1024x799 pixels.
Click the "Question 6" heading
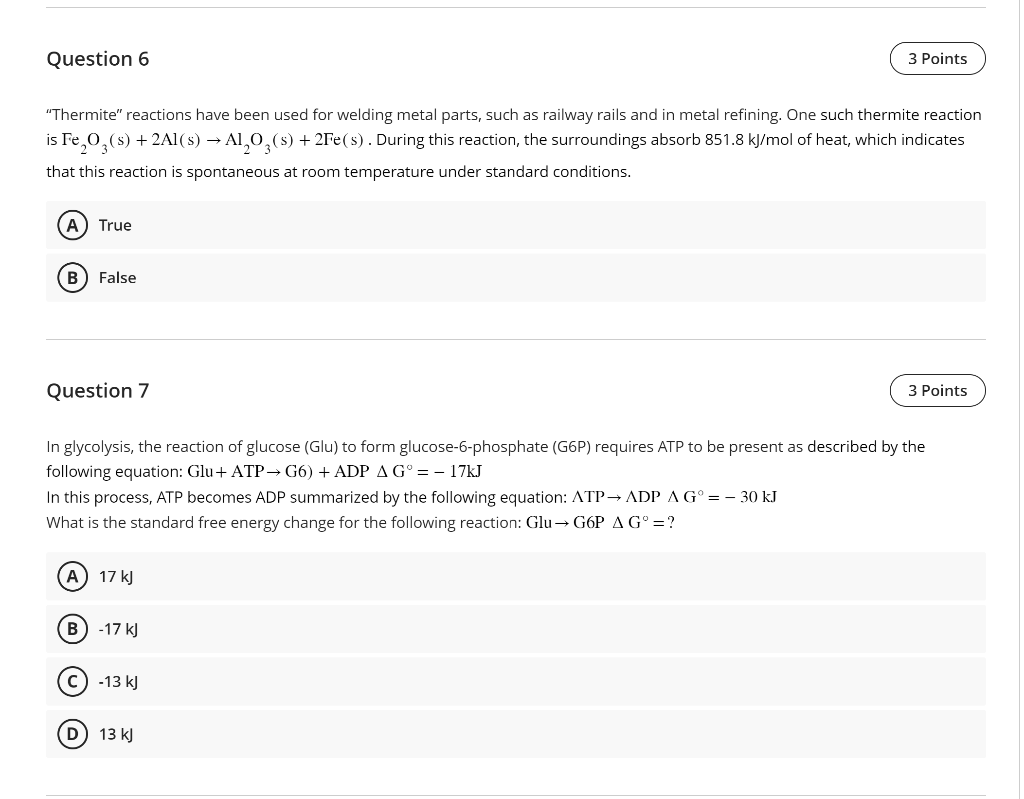(x=97, y=59)
